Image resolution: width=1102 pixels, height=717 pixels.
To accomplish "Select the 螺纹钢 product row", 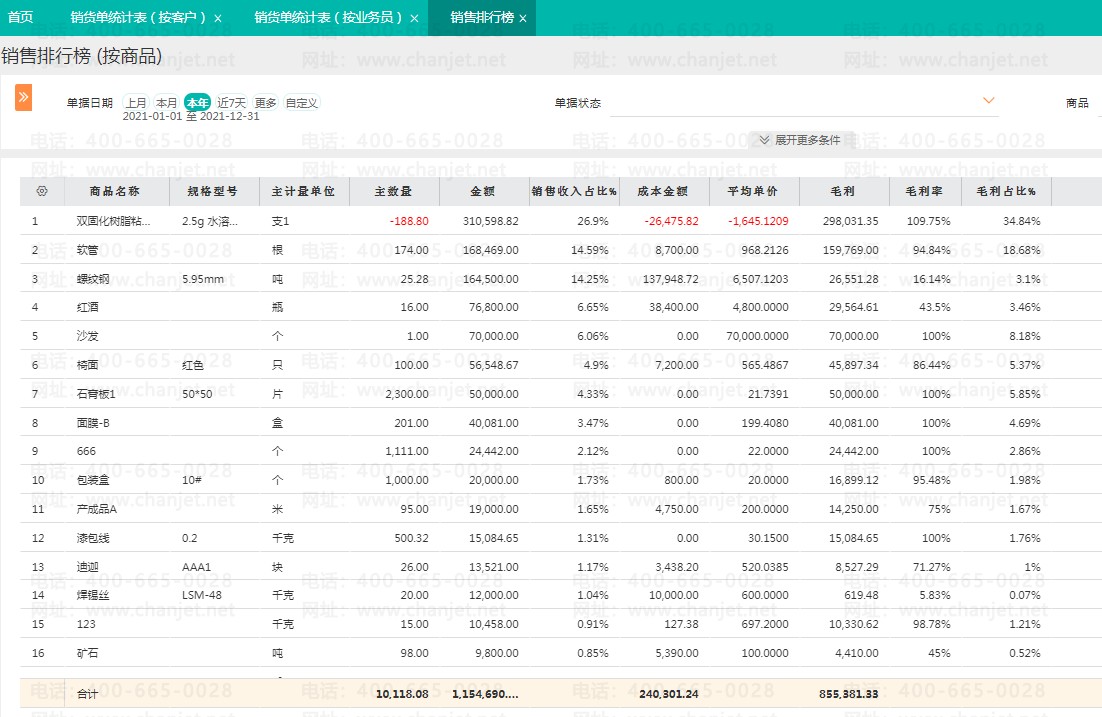I will click(93, 279).
